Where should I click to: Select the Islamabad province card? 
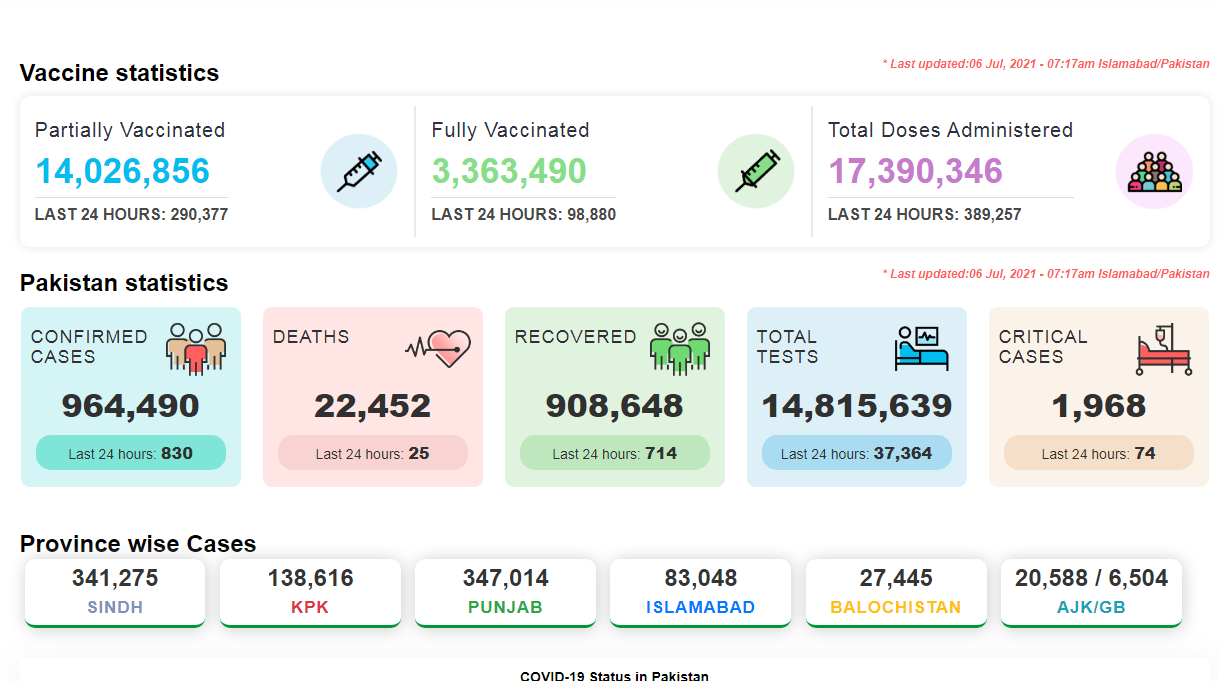point(700,592)
